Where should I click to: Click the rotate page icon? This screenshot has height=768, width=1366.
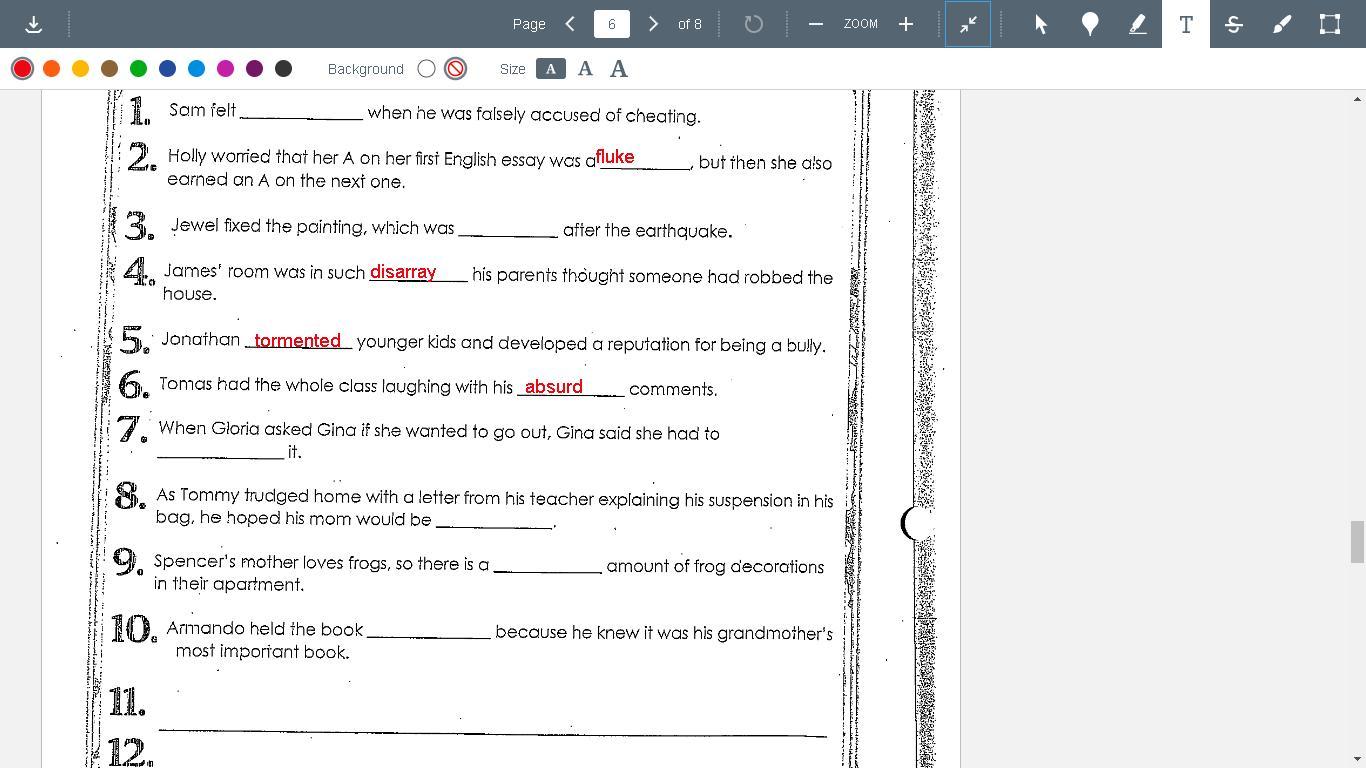(x=753, y=24)
